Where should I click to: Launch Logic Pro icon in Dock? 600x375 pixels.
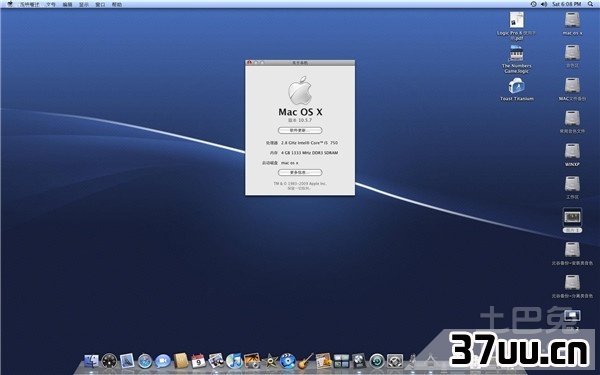[x=359, y=361]
